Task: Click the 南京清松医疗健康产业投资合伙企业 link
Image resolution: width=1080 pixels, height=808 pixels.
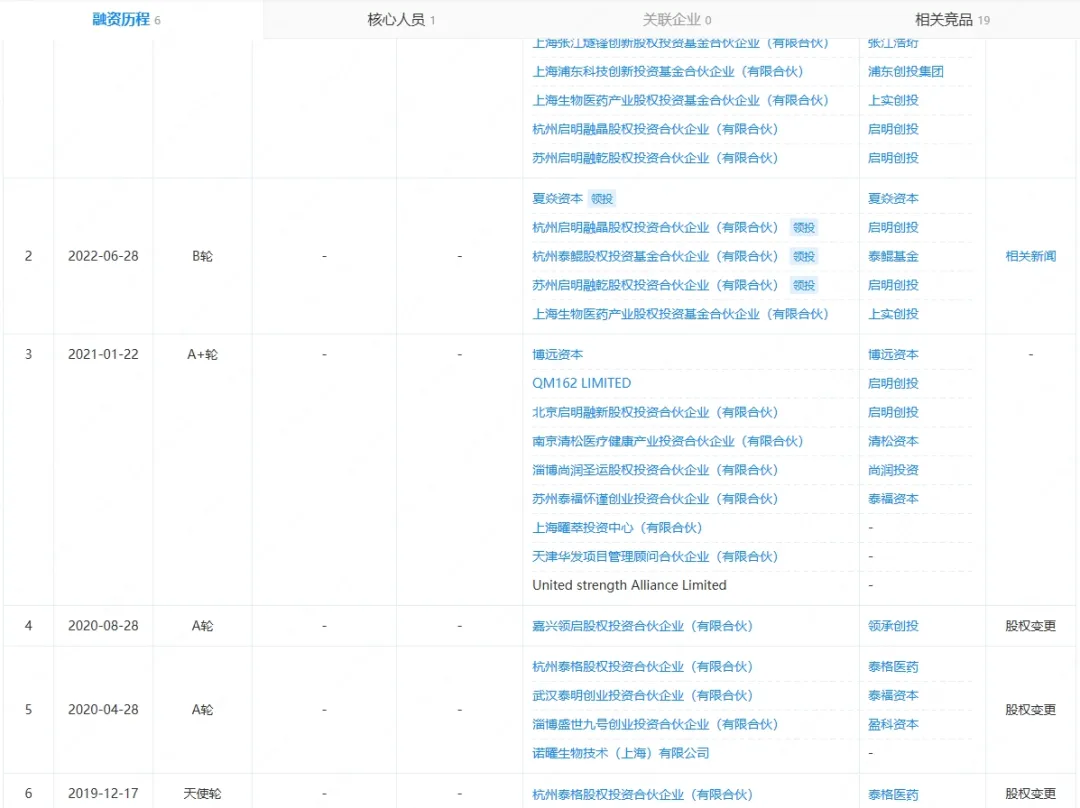Action: point(667,441)
